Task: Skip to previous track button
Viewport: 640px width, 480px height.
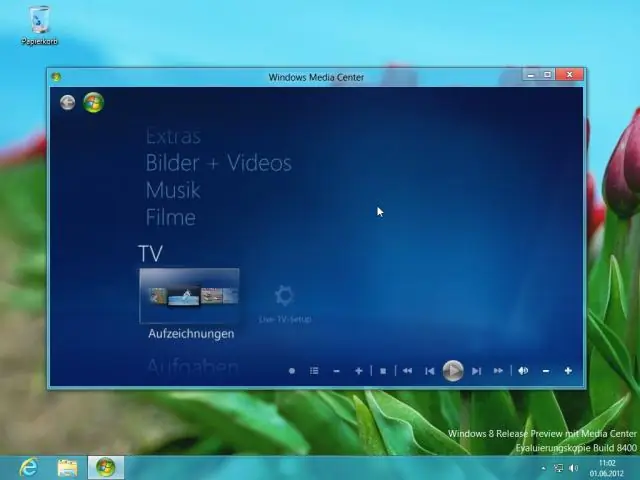Action: click(429, 371)
